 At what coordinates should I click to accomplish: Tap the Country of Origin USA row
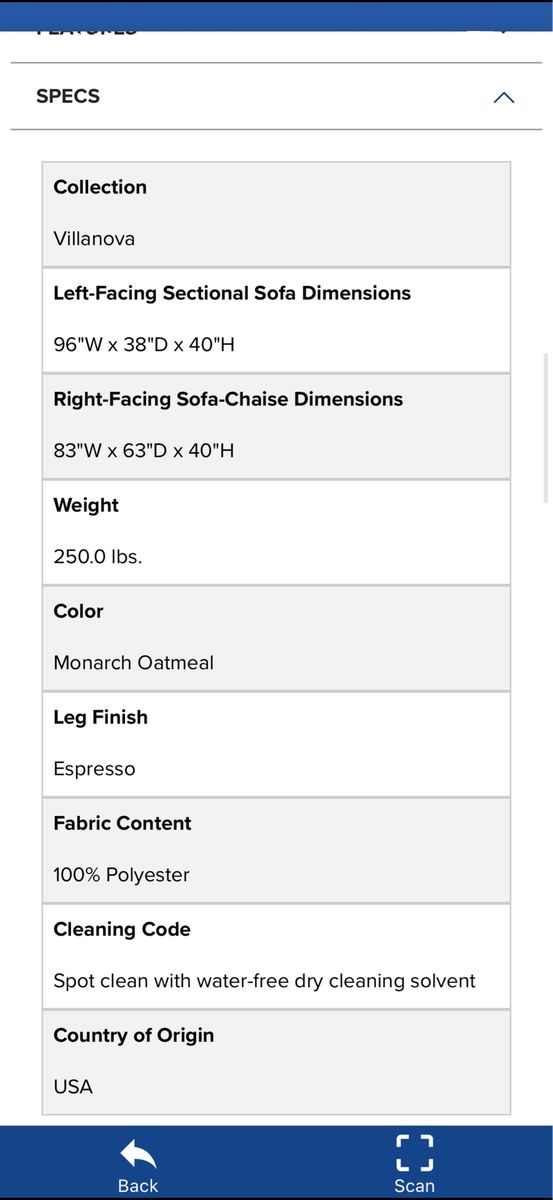point(276,1061)
